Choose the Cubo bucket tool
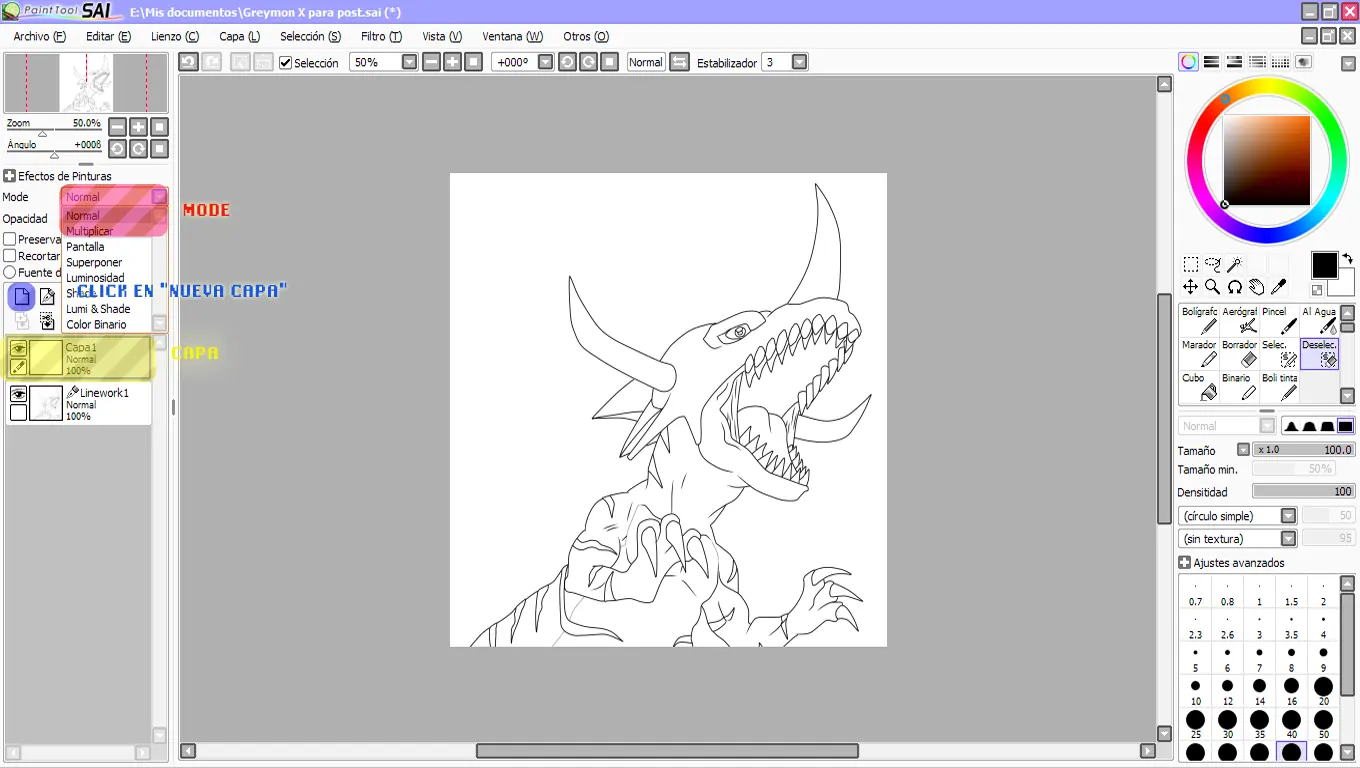 point(1199,386)
